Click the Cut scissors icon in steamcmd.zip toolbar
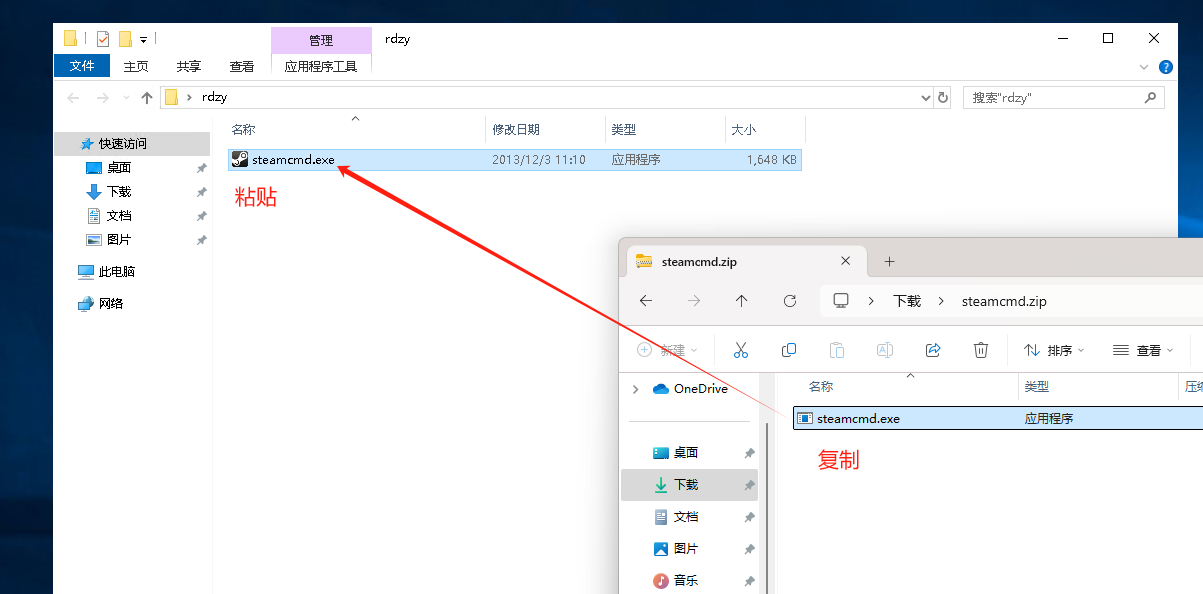Viewport: 1203px width, 594px height. (x=741, y=350)
